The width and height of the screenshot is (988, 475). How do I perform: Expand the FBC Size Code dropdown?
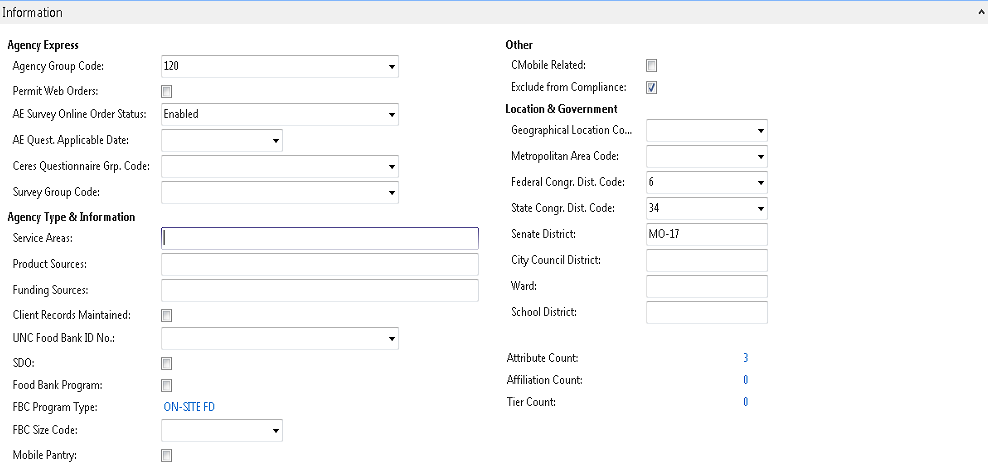click(275, 431)
